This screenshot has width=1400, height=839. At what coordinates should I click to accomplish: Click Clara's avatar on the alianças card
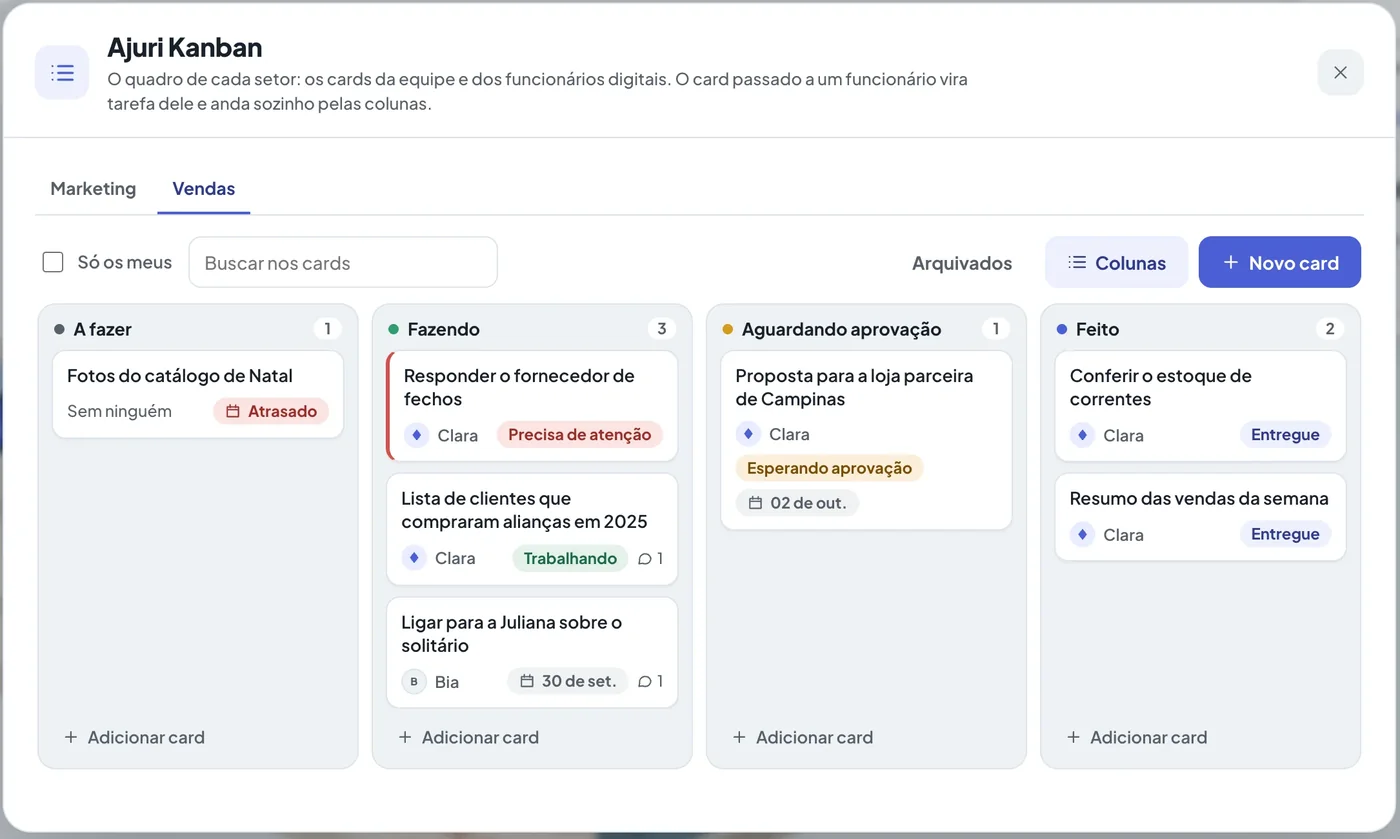point(414,558)
